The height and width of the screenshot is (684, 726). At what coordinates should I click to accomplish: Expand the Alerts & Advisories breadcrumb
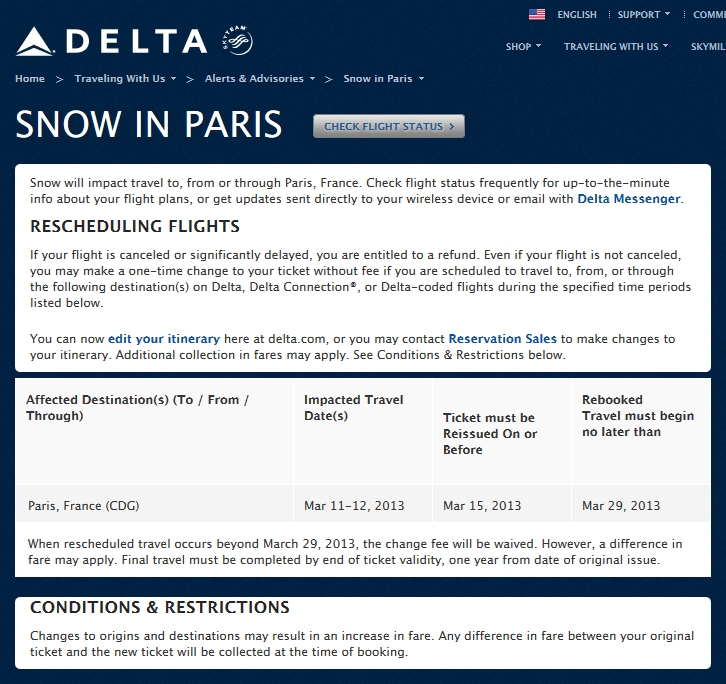[x=260, y=78]
